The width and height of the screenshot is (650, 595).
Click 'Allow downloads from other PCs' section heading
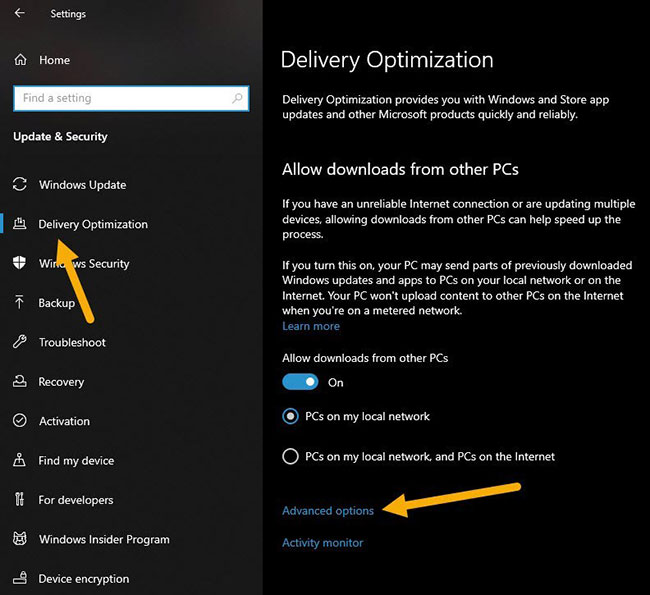pos(400,170)
